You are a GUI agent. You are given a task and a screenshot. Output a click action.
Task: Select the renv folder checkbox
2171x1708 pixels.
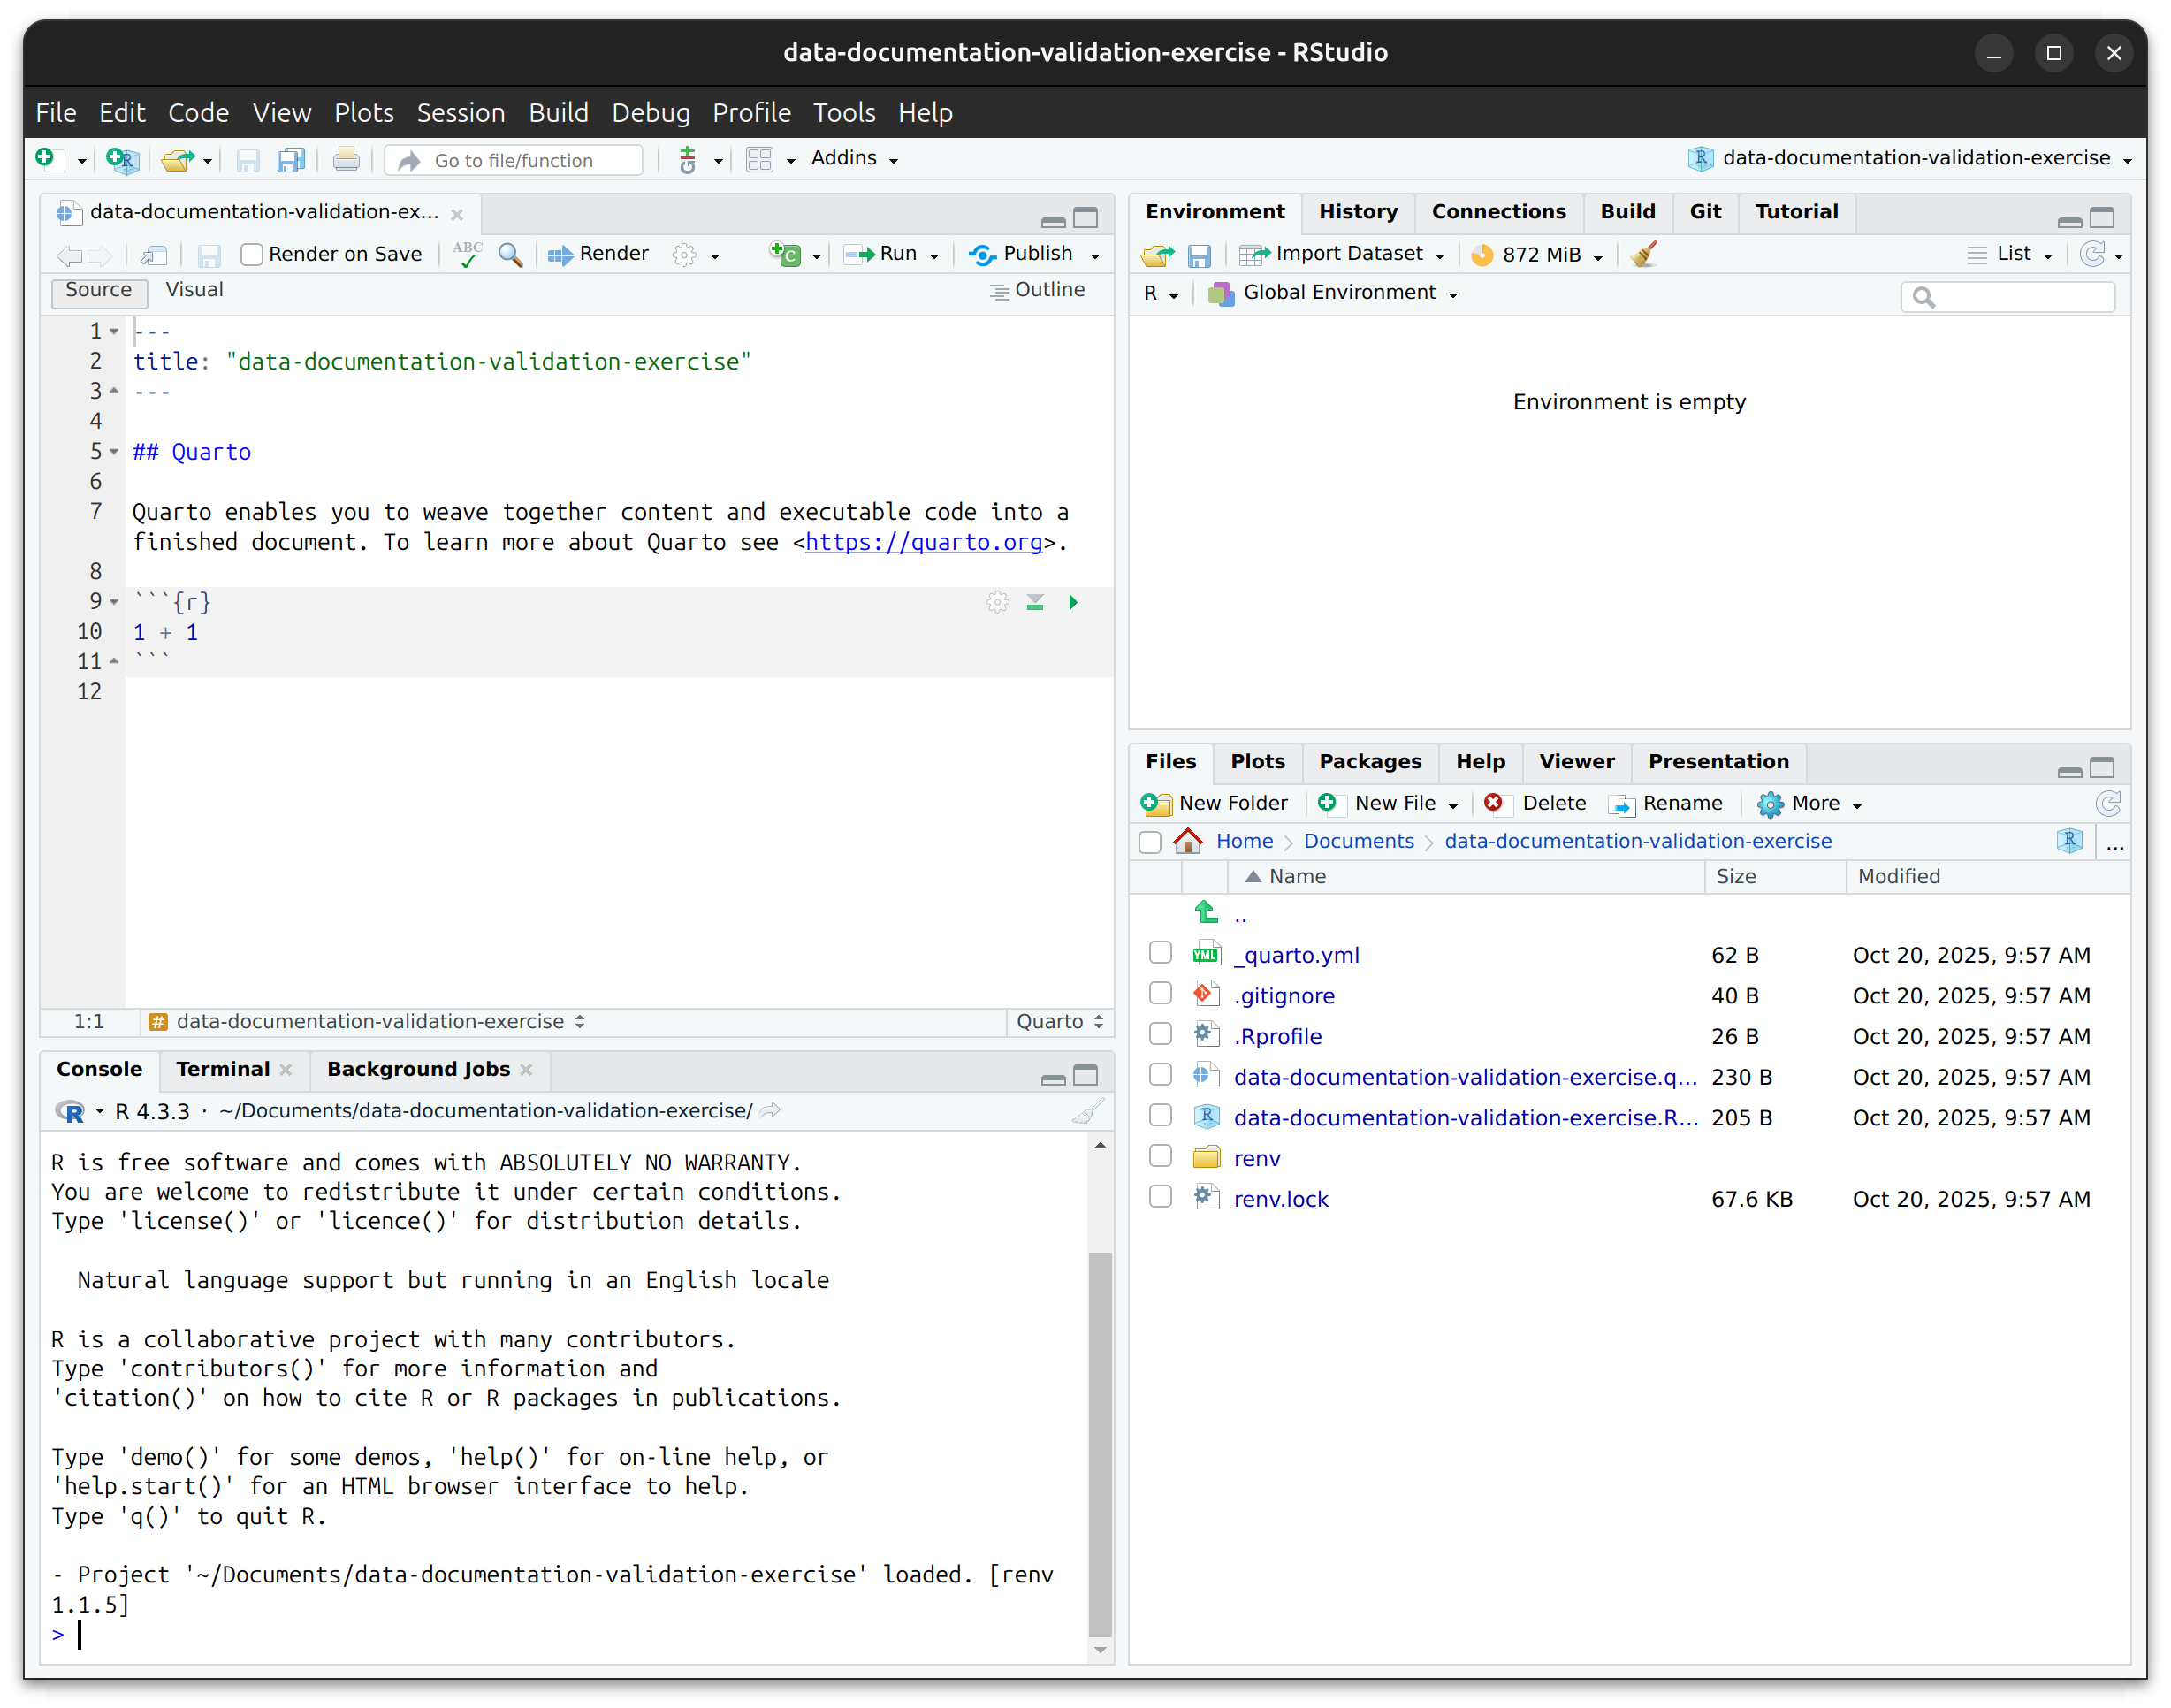(x=1160, y=1156)
